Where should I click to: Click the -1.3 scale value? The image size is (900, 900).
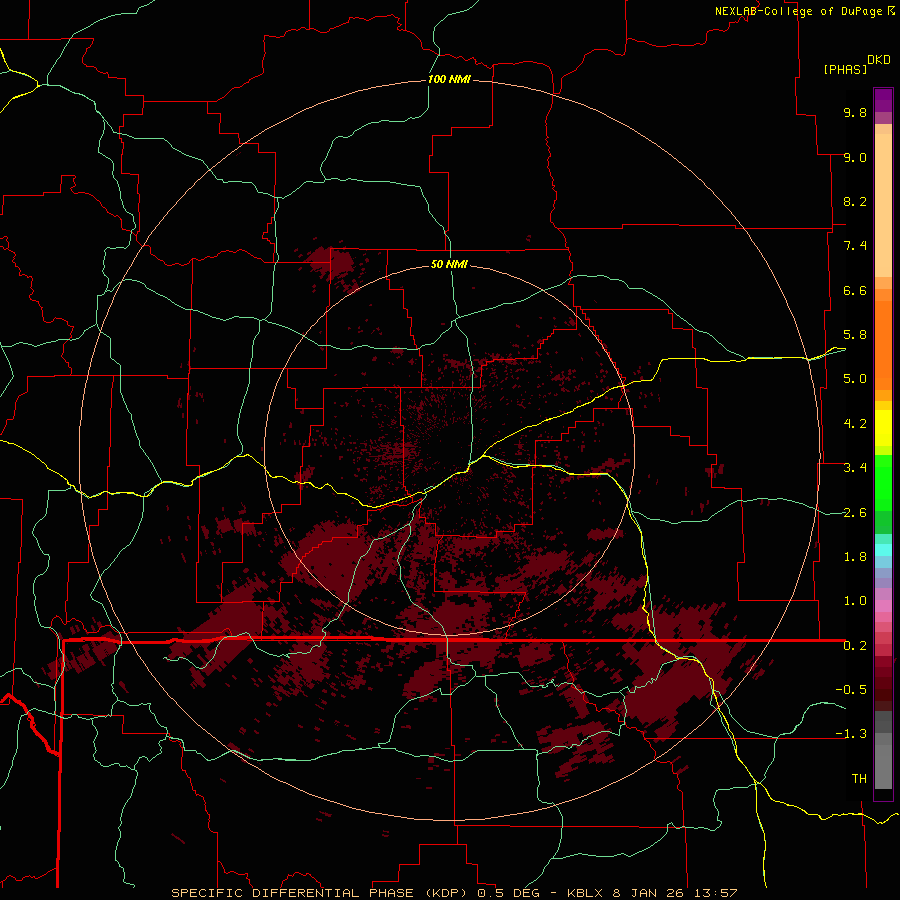coord(851,735)
